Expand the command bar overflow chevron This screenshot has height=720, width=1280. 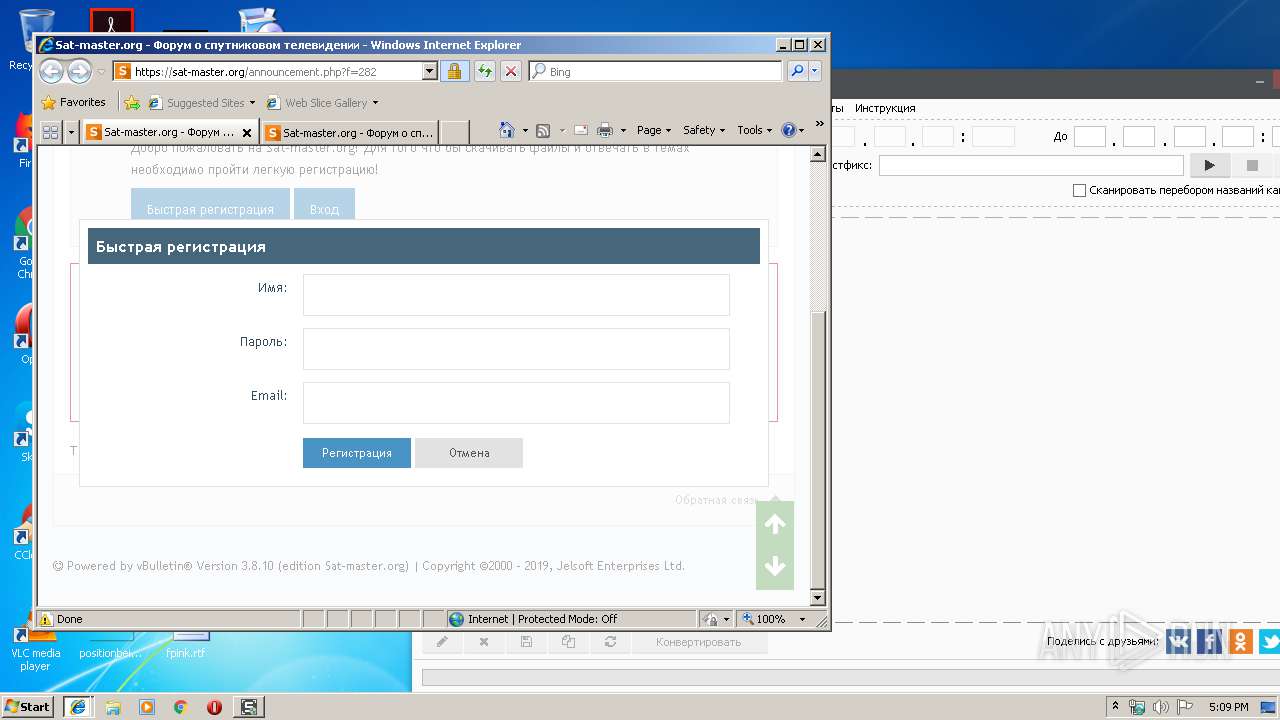coord(820,124)
